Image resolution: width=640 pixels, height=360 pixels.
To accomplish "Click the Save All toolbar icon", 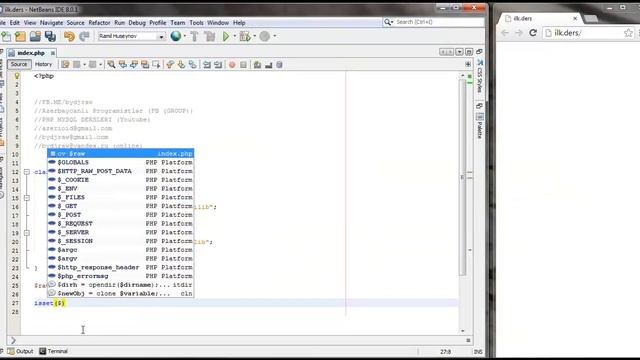I will tap(50, 36).
